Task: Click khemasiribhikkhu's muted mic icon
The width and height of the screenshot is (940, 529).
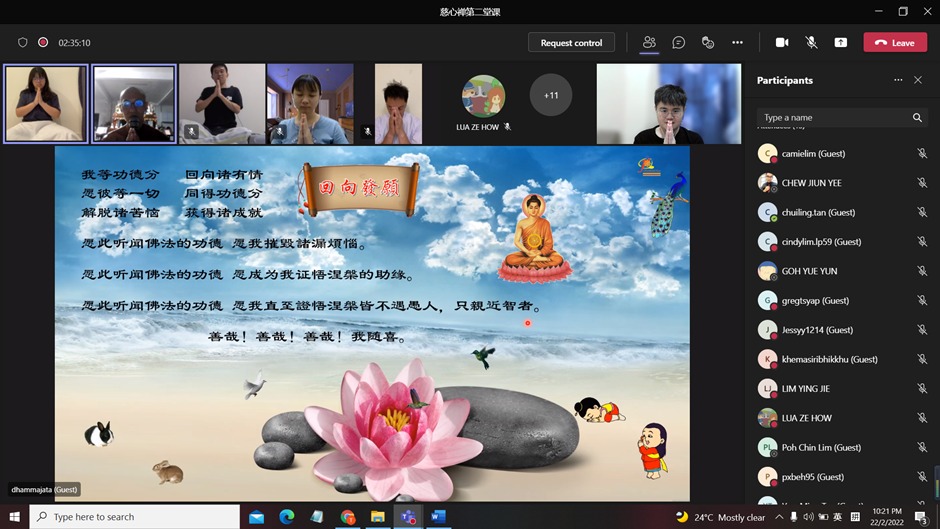Action: pyautogui.click(x=922, y=359)
